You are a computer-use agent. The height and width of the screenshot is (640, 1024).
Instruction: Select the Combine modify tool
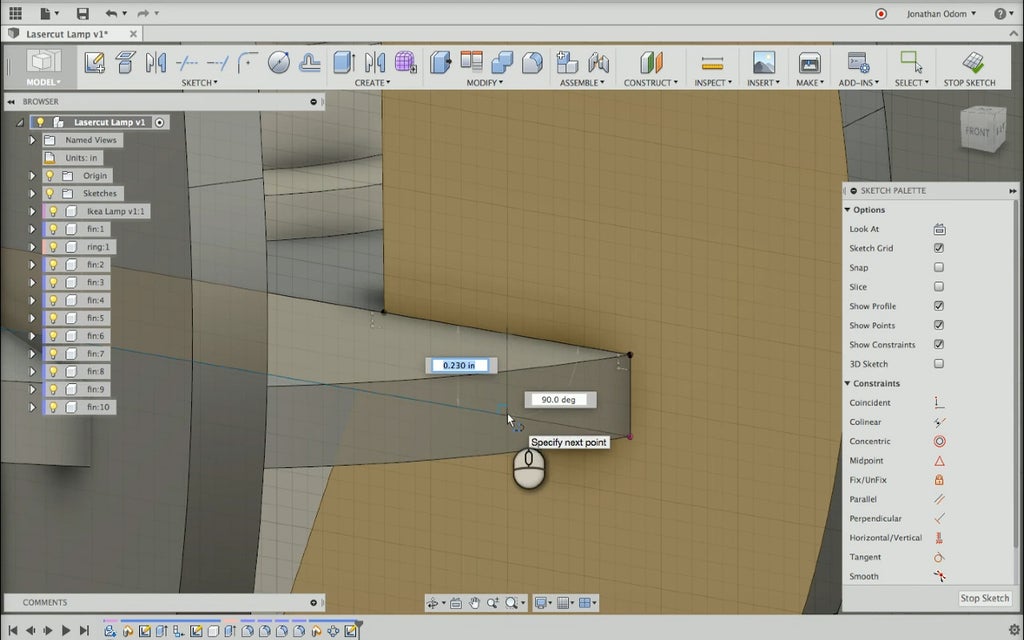click(502, 63)
